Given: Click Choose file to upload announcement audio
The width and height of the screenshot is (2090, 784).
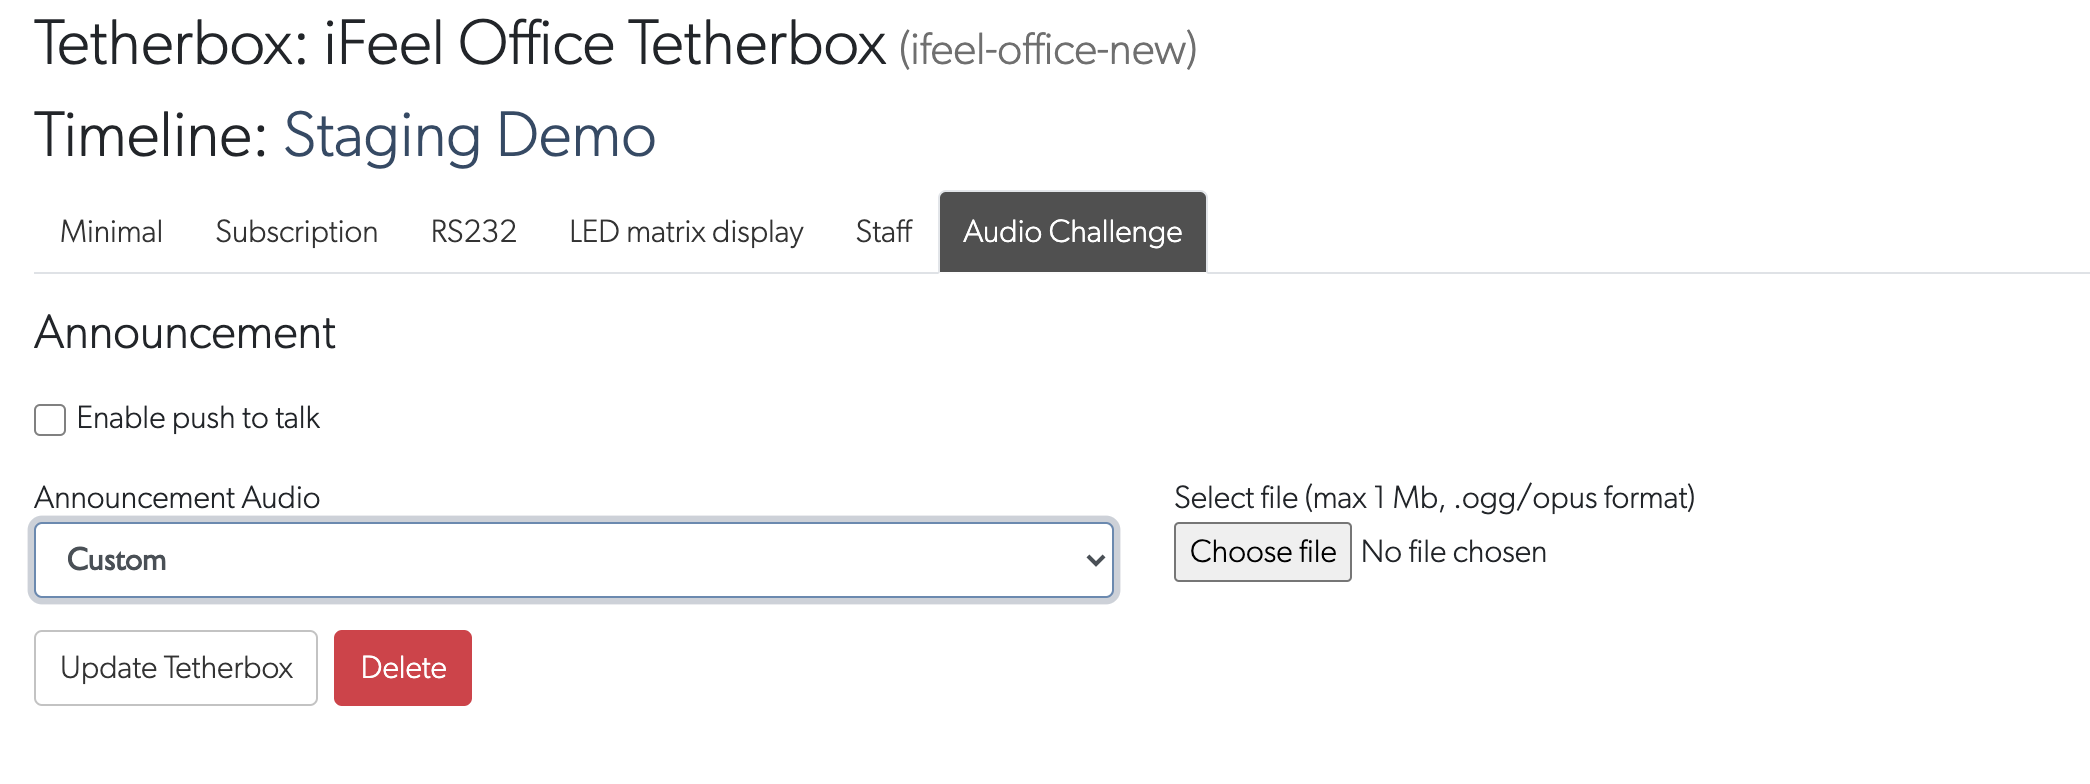Looking at the screenshot, I should click(1262, 551).
